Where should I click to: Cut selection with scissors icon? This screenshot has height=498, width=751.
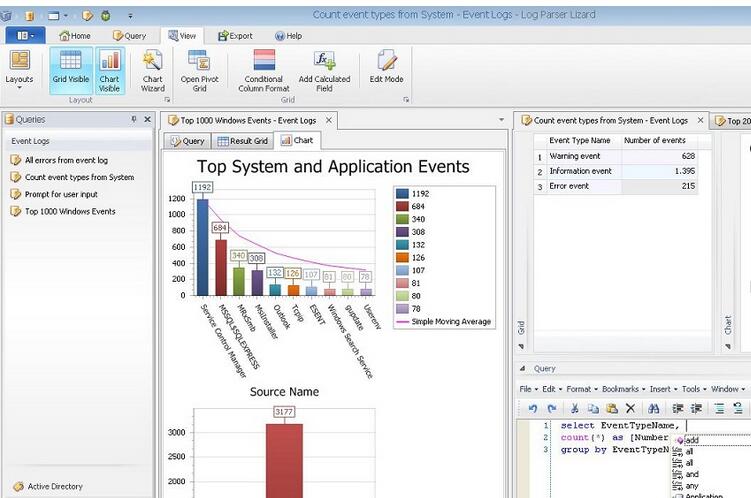point(574,408)
